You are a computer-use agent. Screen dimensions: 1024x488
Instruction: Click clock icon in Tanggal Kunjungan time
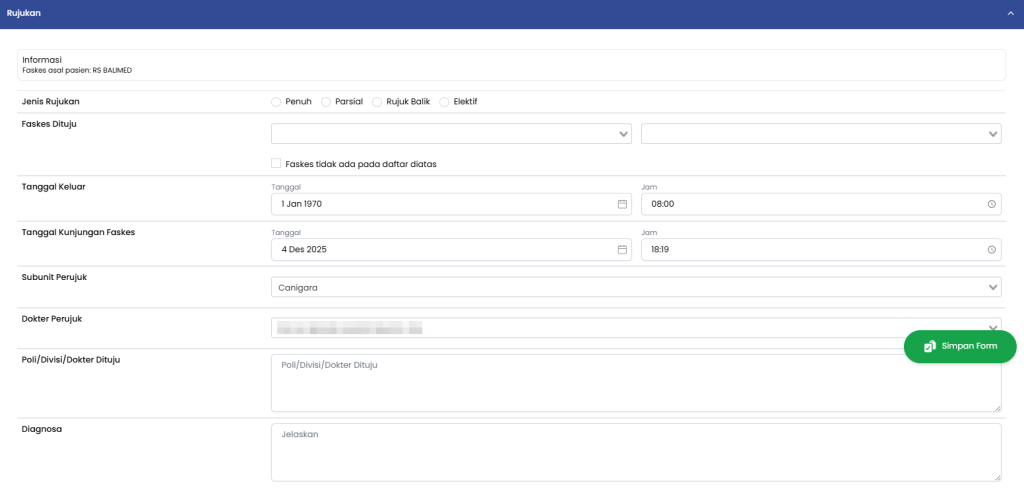tap(991, 250)
